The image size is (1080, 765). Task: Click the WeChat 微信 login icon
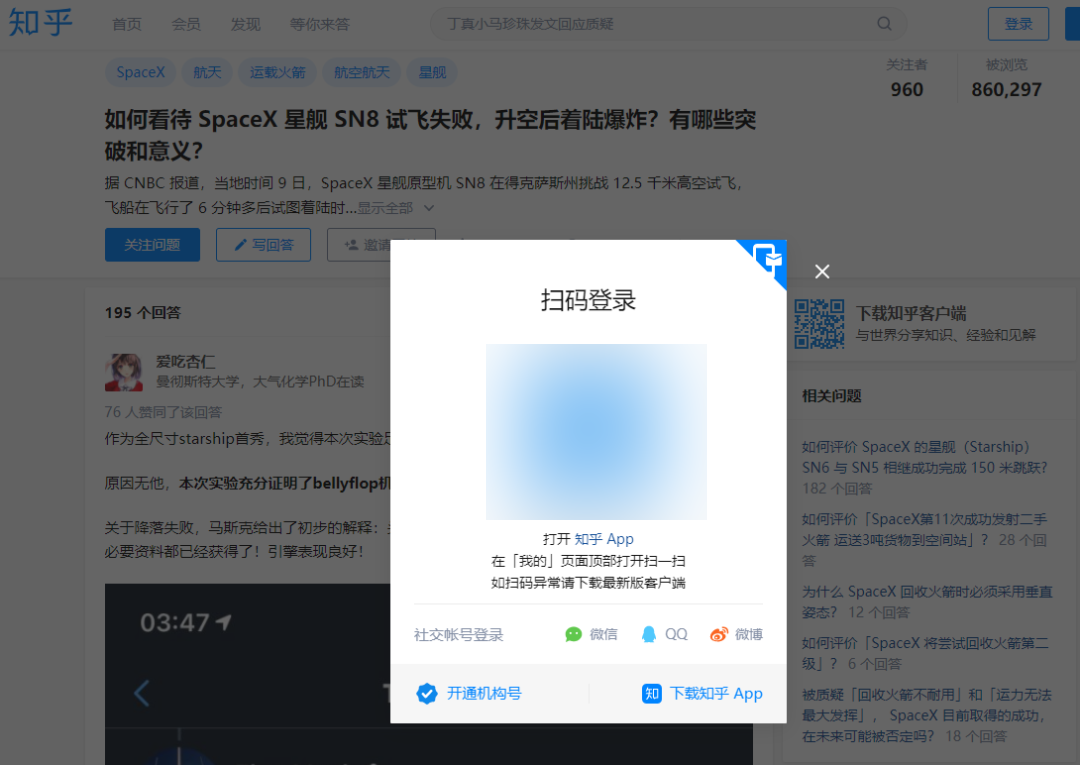click(573, 634)
